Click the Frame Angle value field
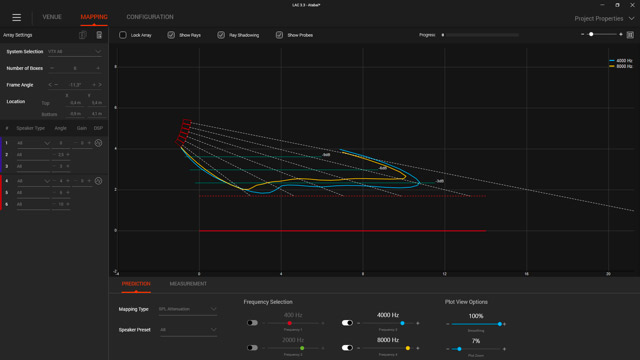 coord(75,85)
